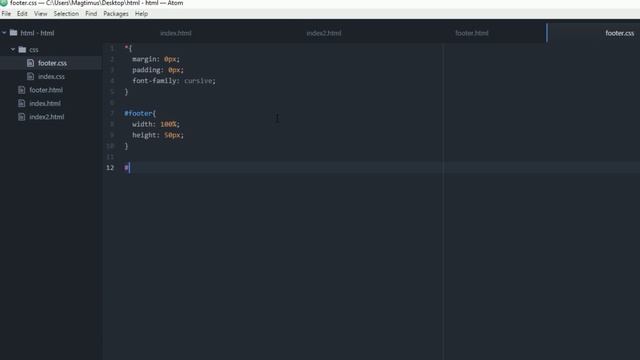Select the css folder label
This screenshot has width=640, height=360.
34,50
